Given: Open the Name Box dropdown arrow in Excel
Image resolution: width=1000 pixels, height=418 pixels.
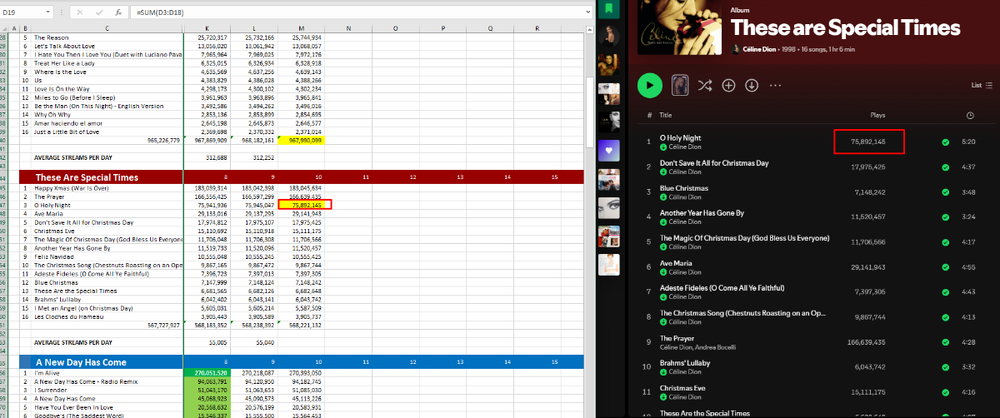Looking at the screenshot, I should pos(48,12).
